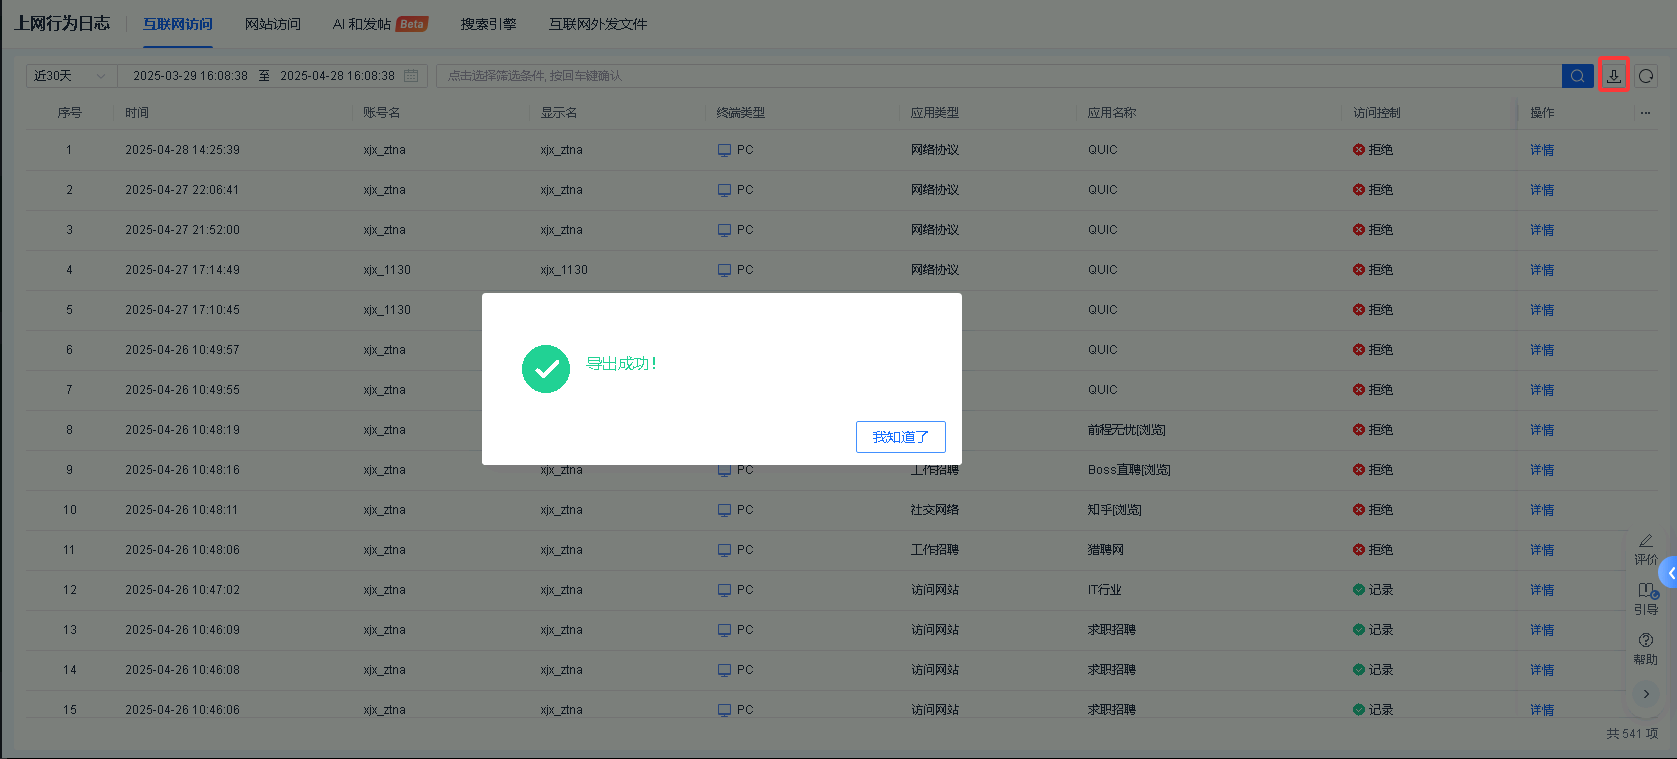1677x759 pixels.
Task: Open the 互联网外发文件 tab
Action: (597, 24)
